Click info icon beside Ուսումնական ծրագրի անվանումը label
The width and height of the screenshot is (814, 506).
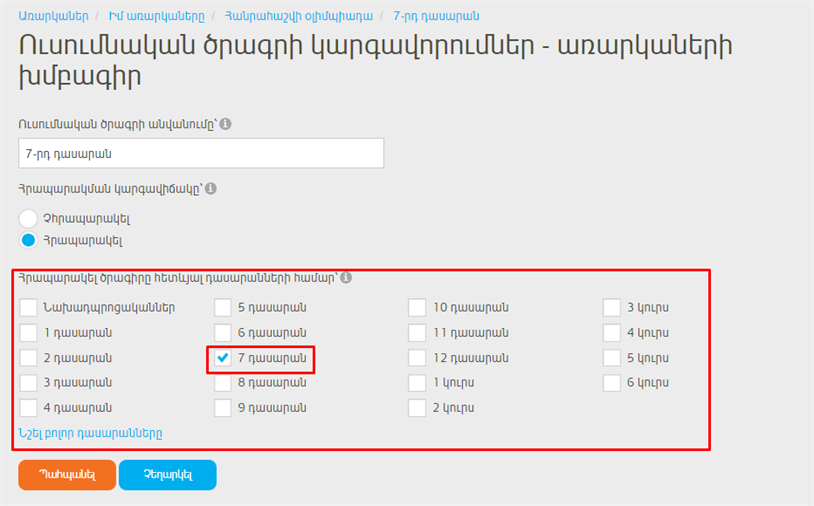pyautogui.click(x=225, y=124)
